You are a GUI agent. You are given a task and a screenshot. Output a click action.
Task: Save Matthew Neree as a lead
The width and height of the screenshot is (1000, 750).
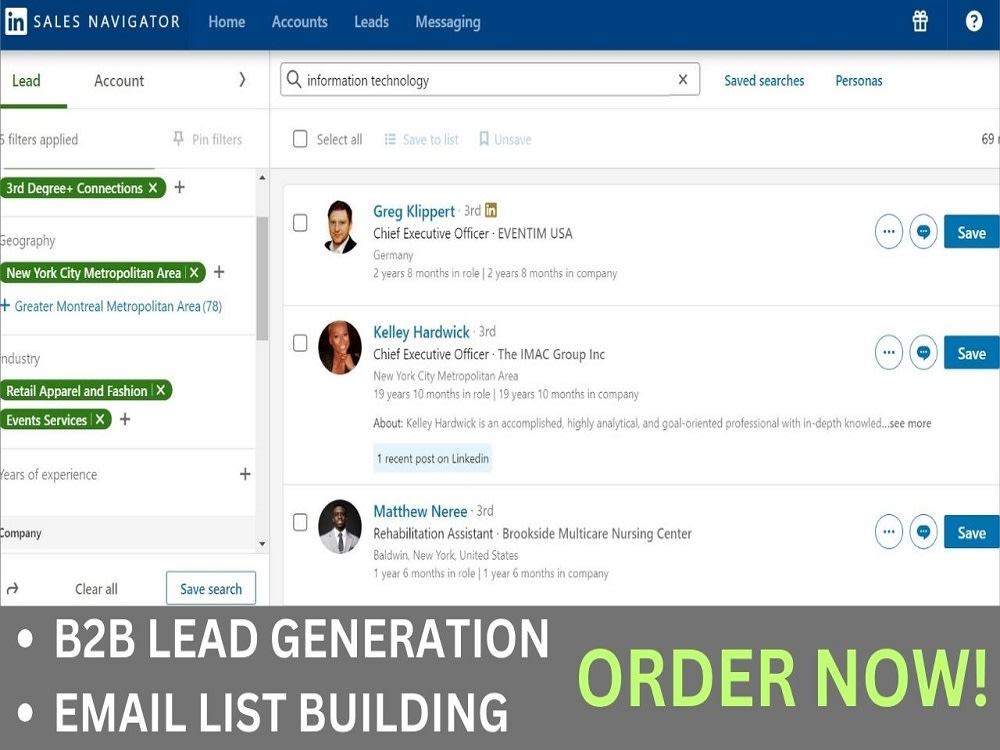[x=971, y=532]
